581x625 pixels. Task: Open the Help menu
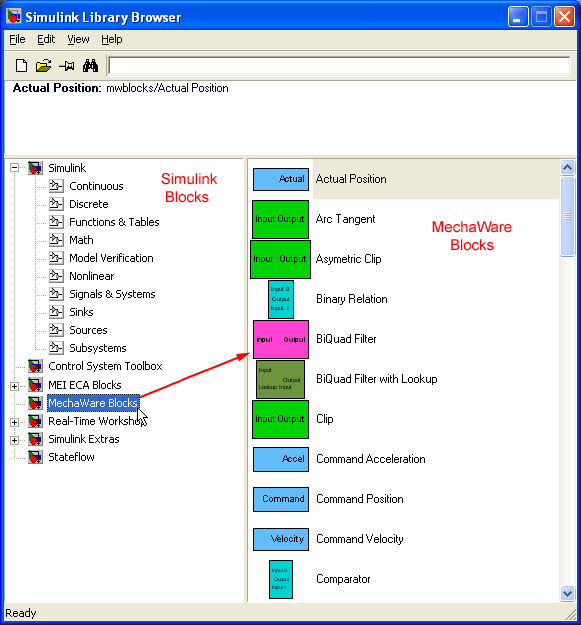(x=112, y=39)
